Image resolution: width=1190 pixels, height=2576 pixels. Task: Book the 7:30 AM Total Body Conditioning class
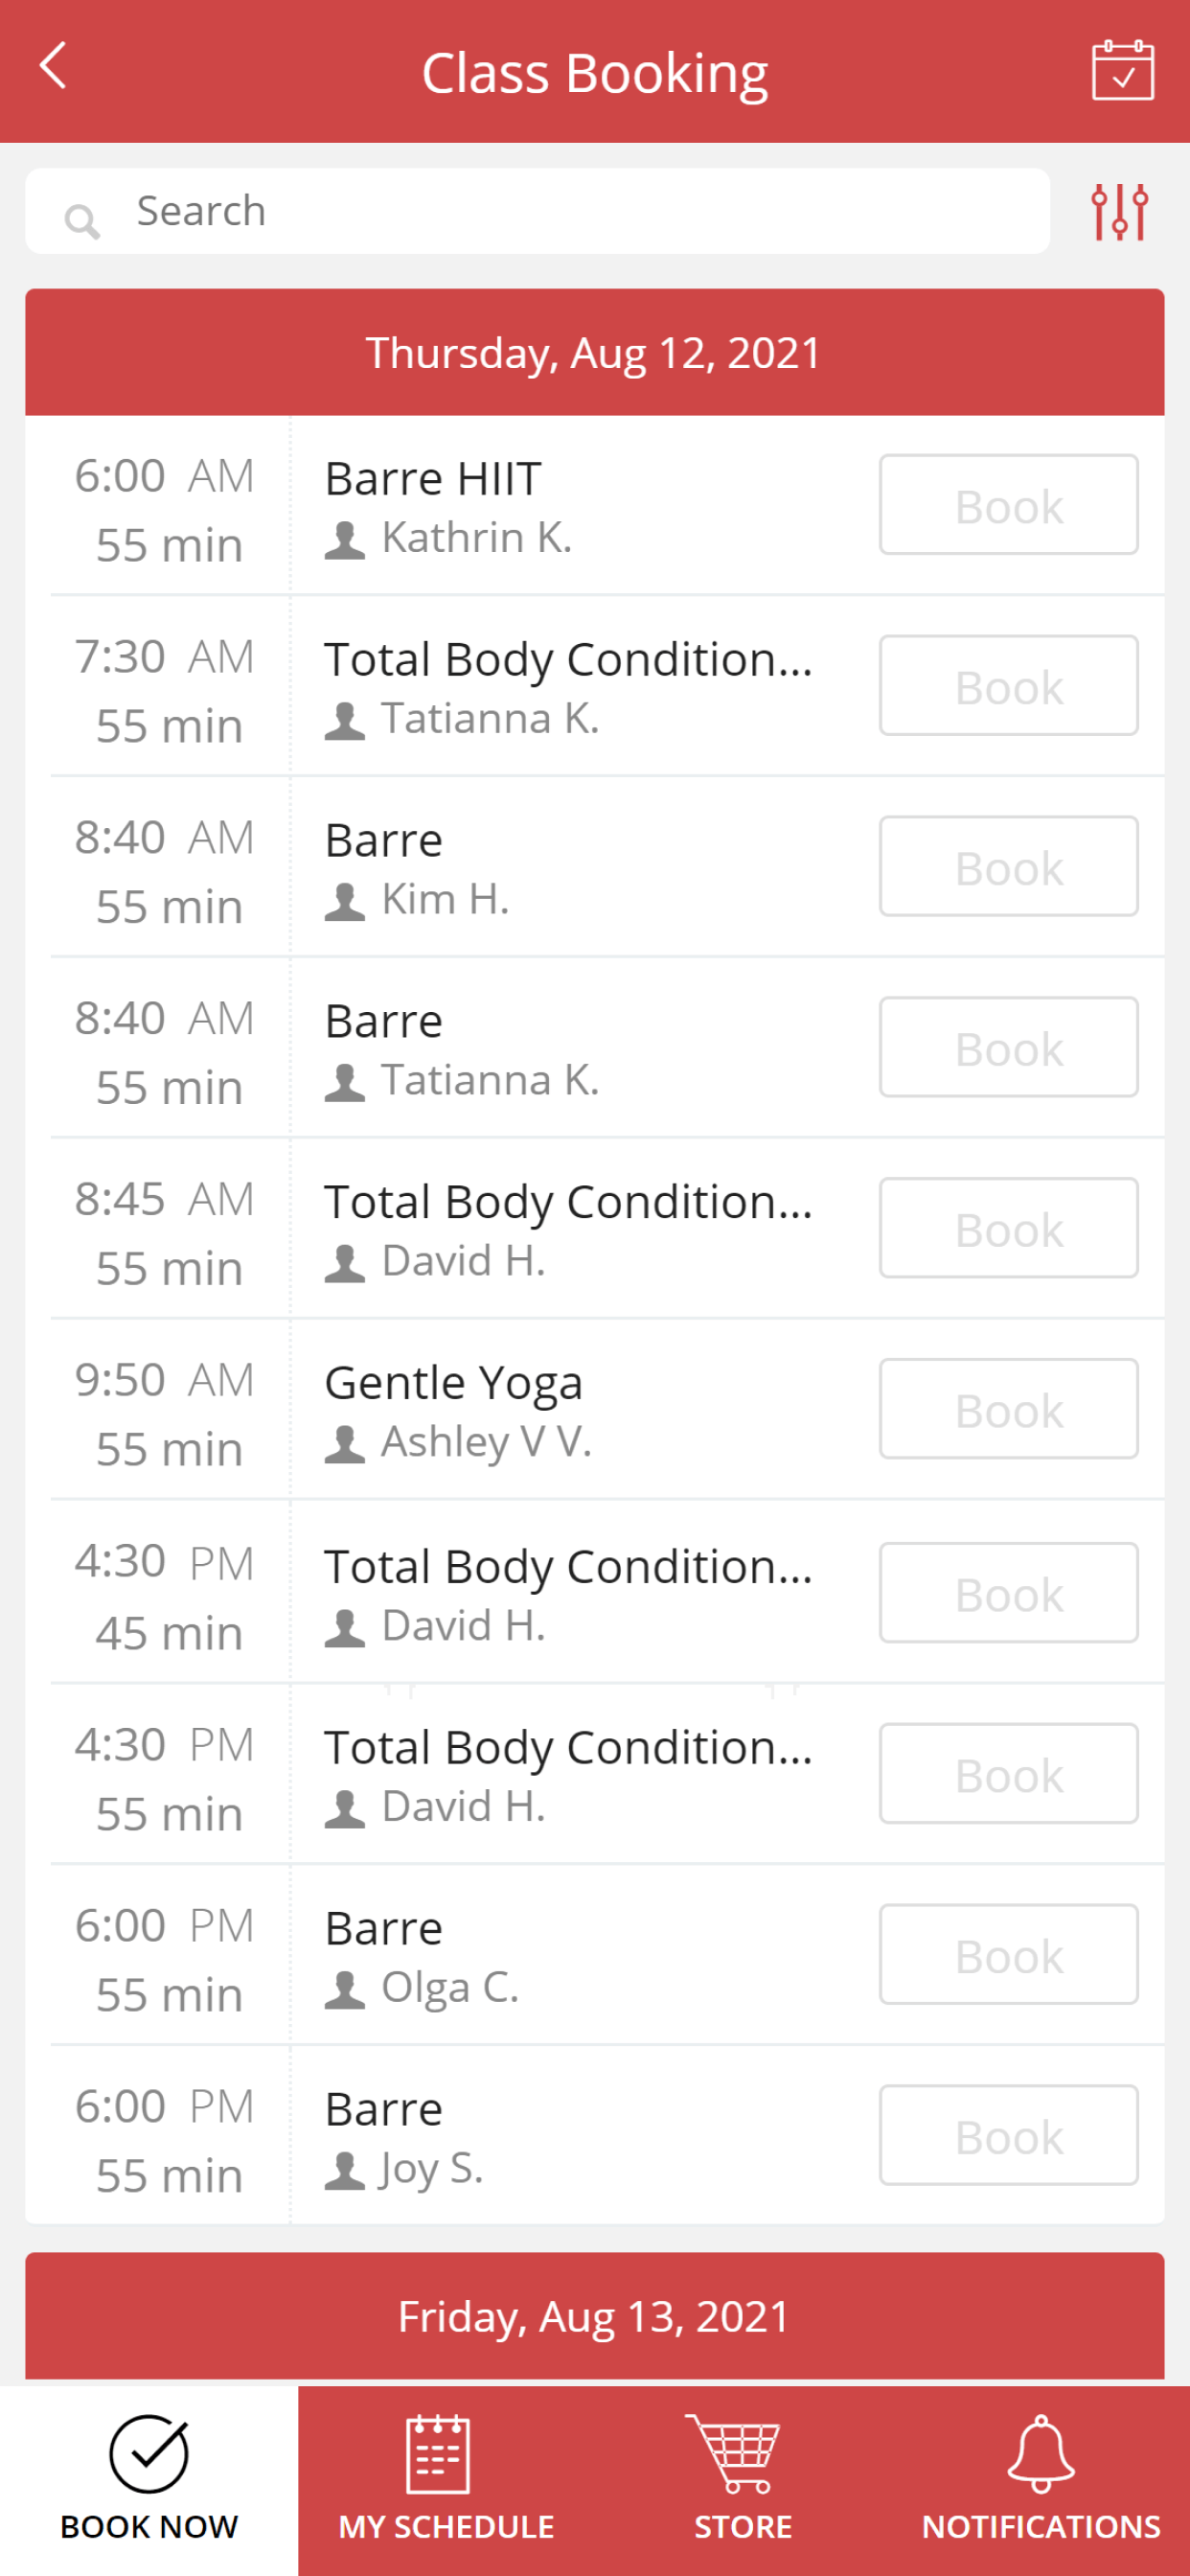(x=1008, y=686)
